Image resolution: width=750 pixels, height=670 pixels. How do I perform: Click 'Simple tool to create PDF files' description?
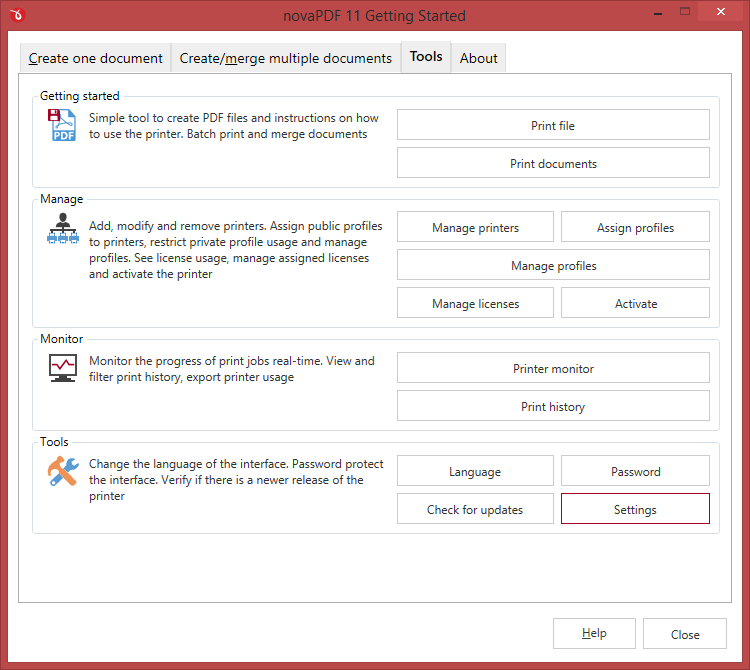coord(233,126)
